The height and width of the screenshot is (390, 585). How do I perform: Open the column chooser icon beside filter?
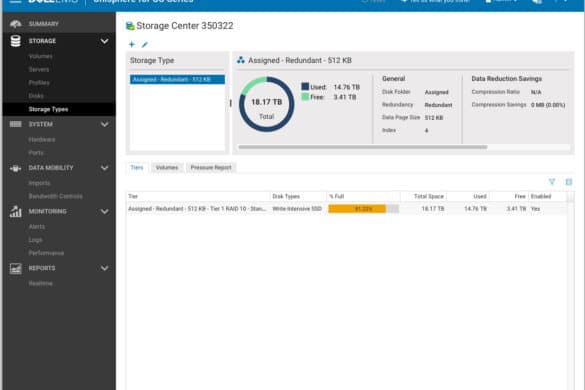coord(569,182)
